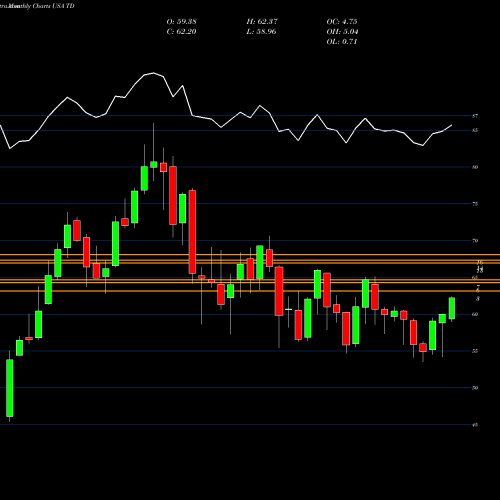The height and width of the screenshot is (500, 500).
Task: Click the '80' price axis label
Action: 475,167
